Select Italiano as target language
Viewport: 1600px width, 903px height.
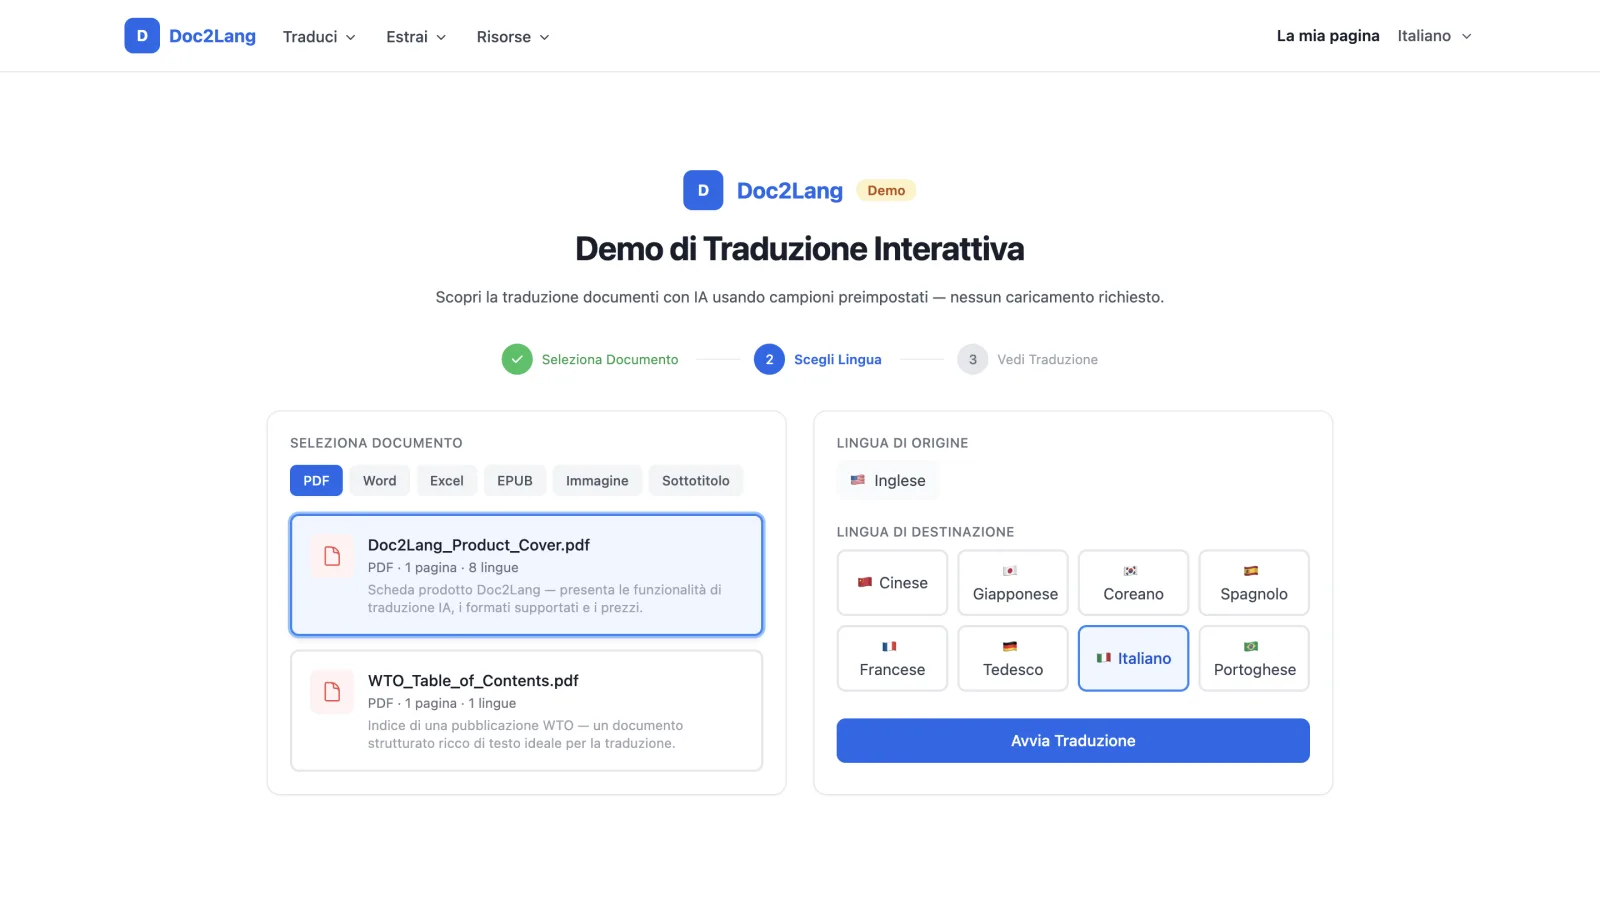[x=1133, y=658]
